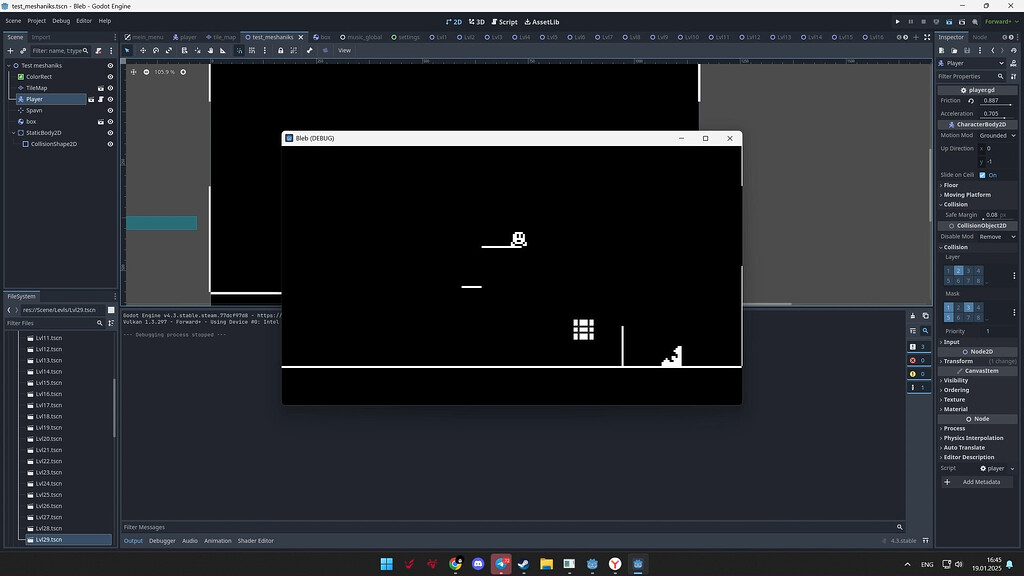
Task: Adjust the Safe Margin slider
Action: [997, 215]
